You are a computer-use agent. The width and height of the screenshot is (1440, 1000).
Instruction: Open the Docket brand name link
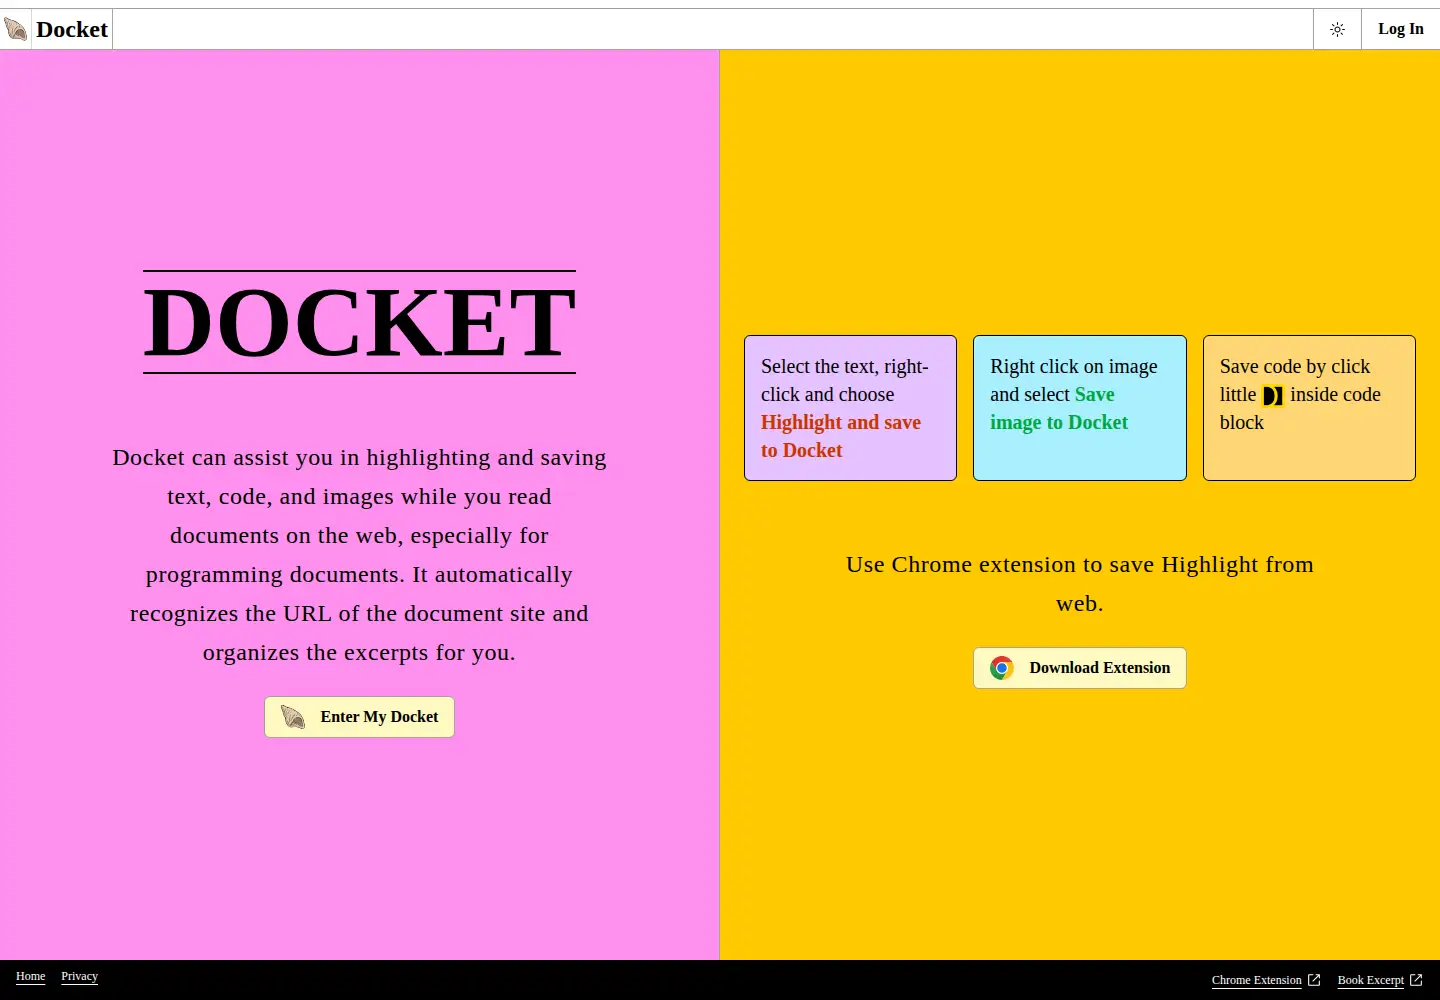(x=72, y=29)
